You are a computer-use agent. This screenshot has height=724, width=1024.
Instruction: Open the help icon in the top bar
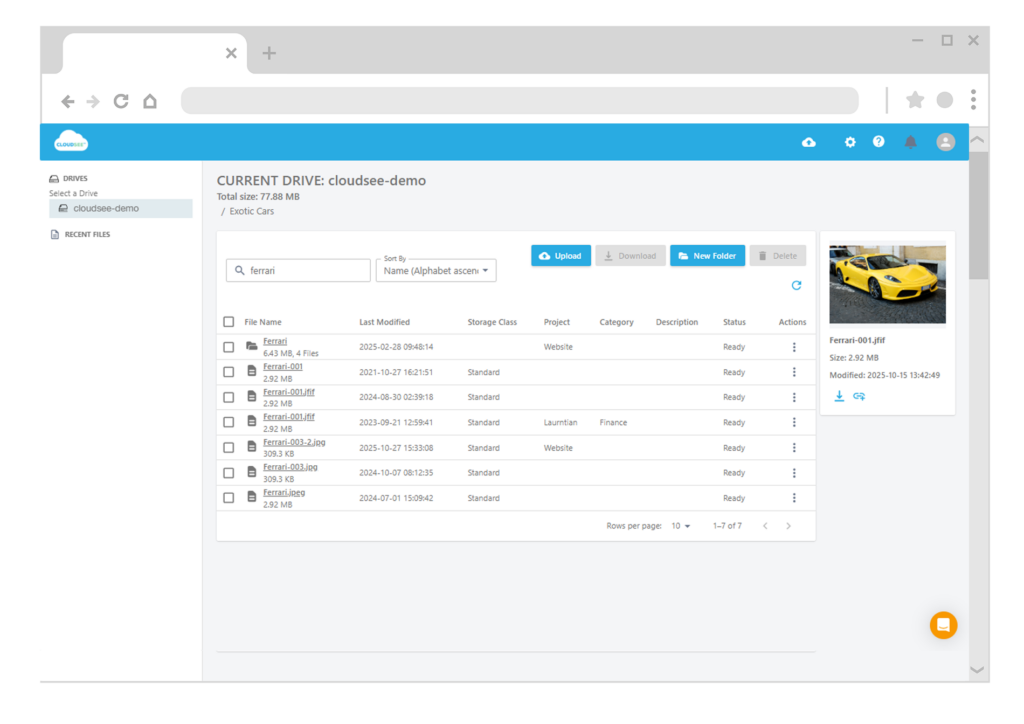[x=878, y=141]
